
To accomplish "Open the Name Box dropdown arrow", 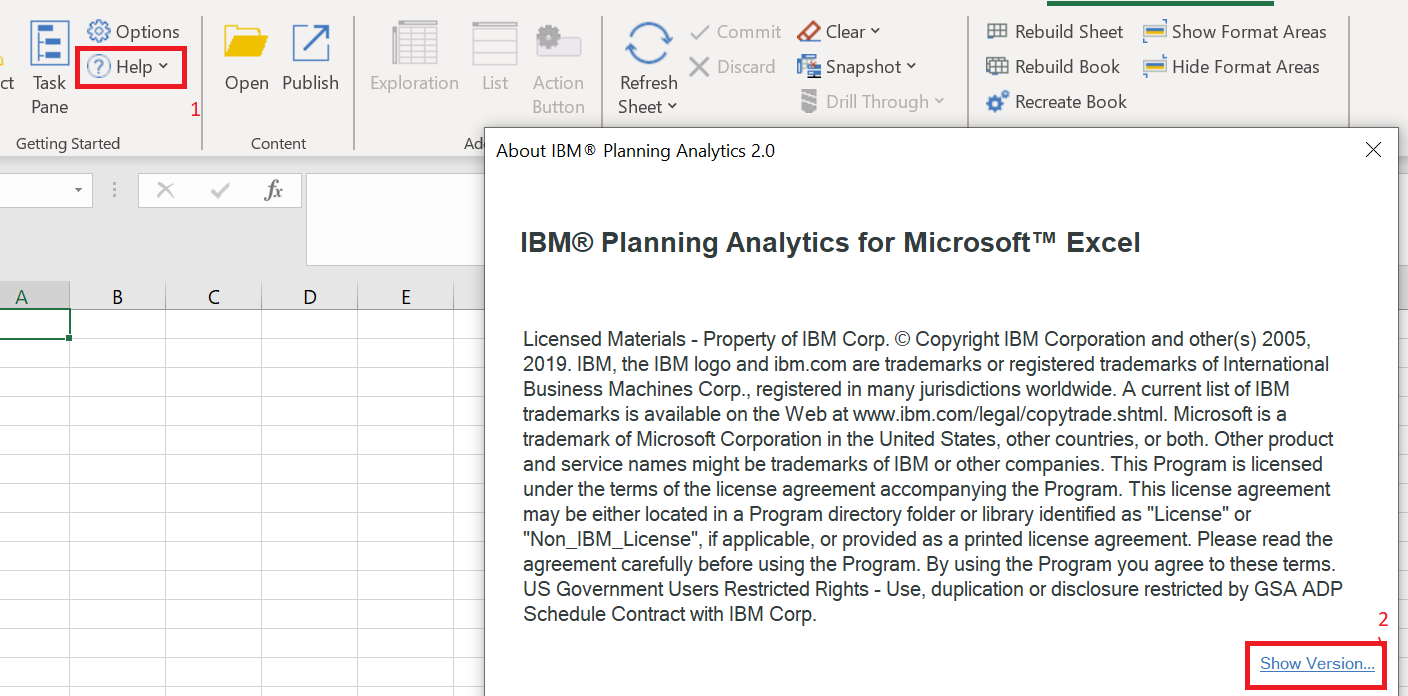I will [78, 190].
